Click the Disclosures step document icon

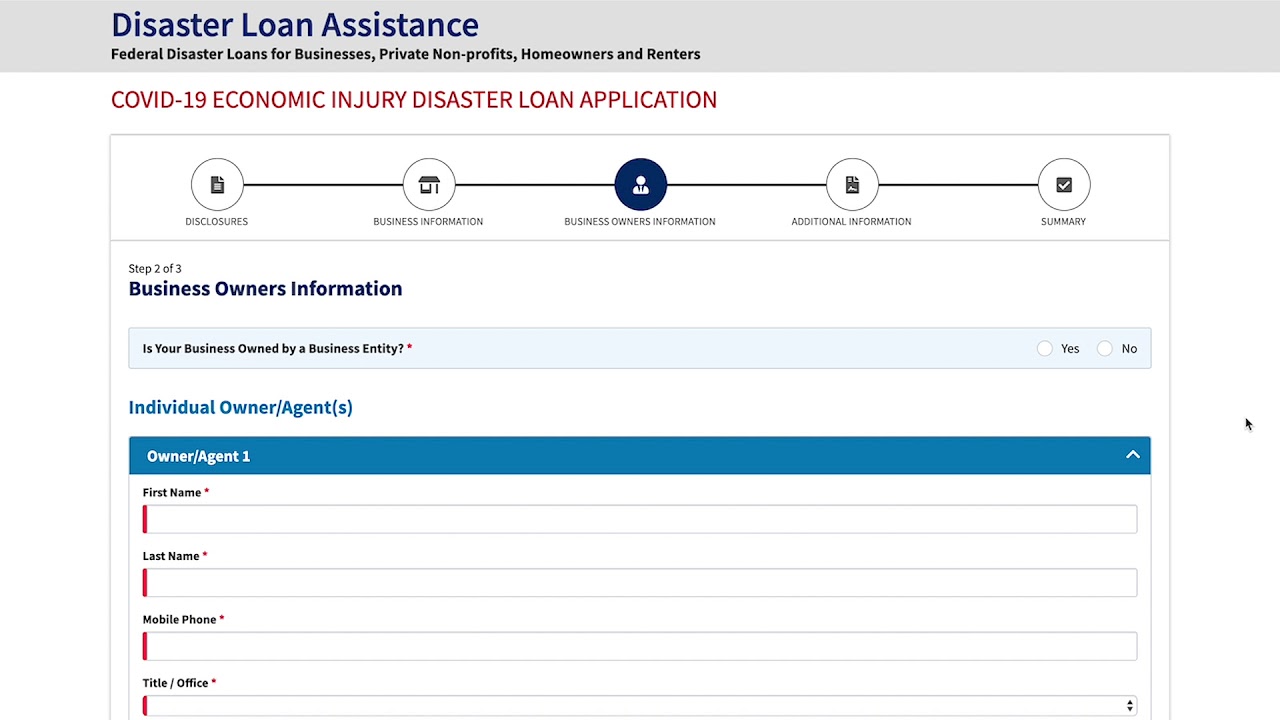(217, 185)
